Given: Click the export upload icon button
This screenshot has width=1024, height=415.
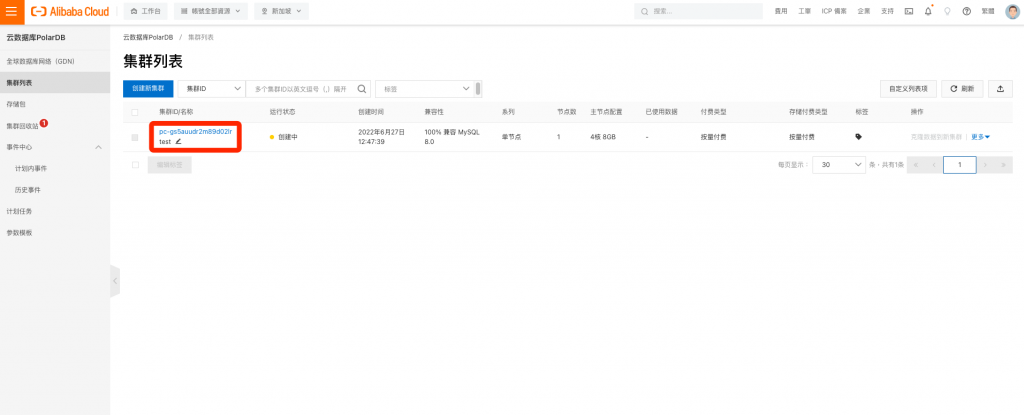Looking at the screenshot, I should [x=1000, y=88].
